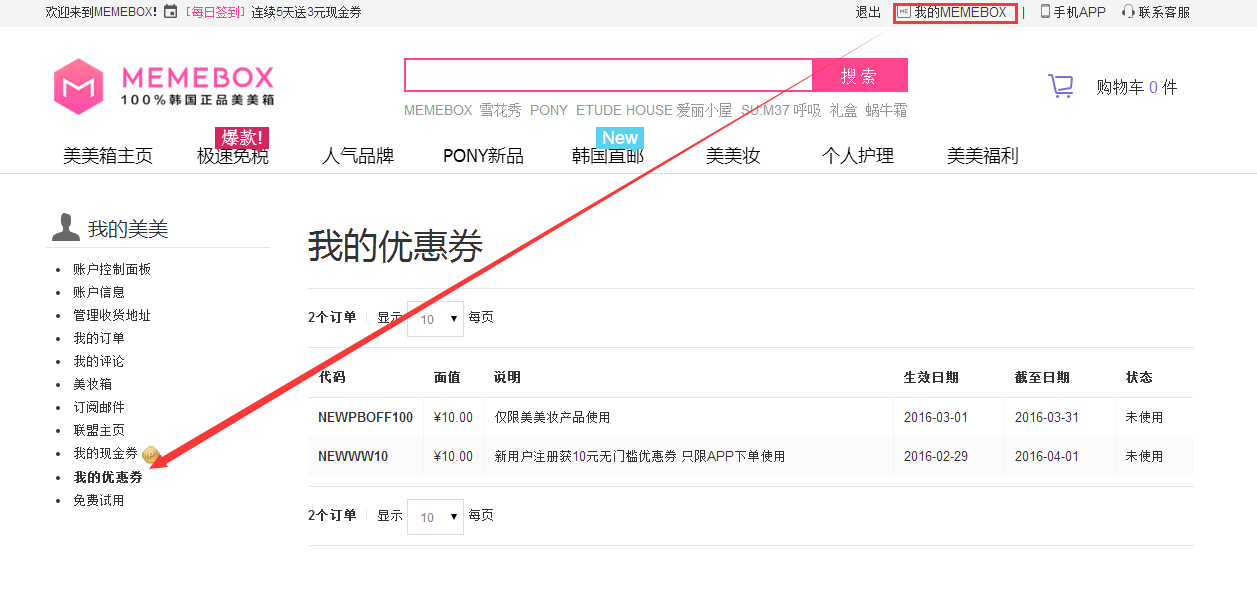Click the 每日签到 link
The width and height of the screenshot is (1257, 597).
point(214,12)
